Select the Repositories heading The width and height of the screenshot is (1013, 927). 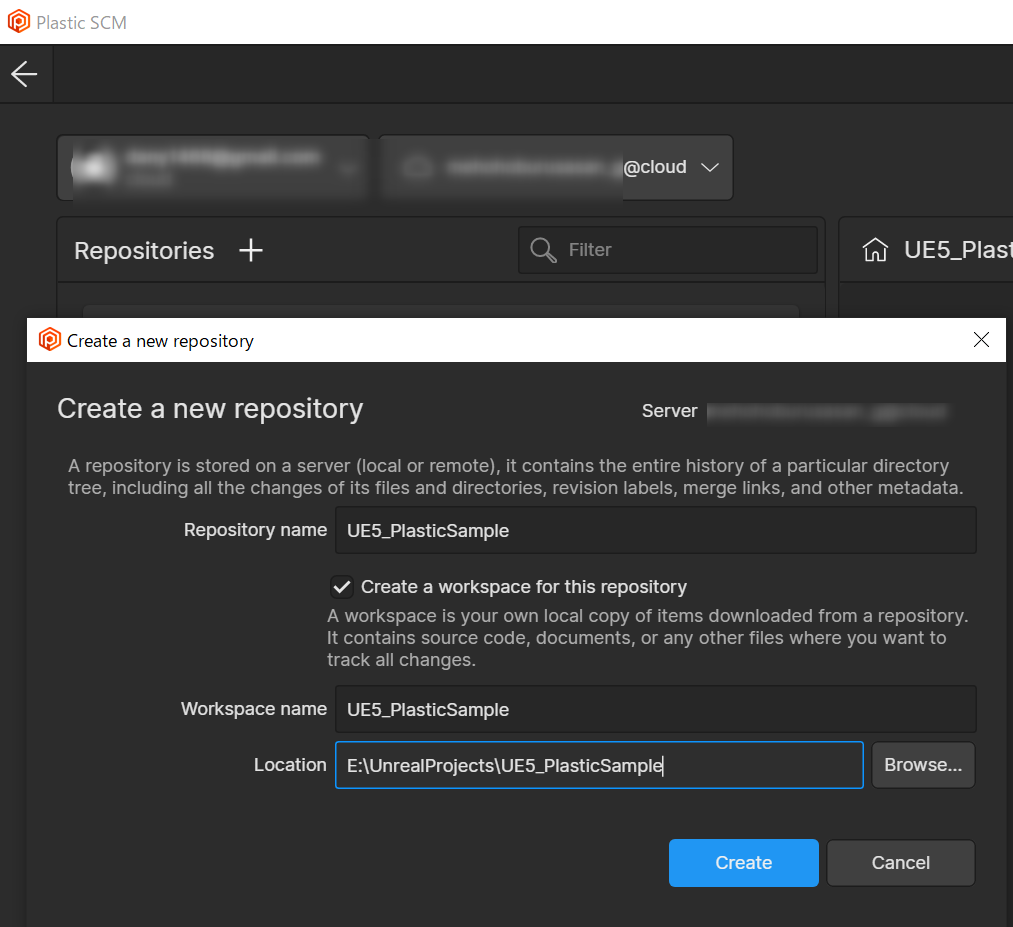144,251
